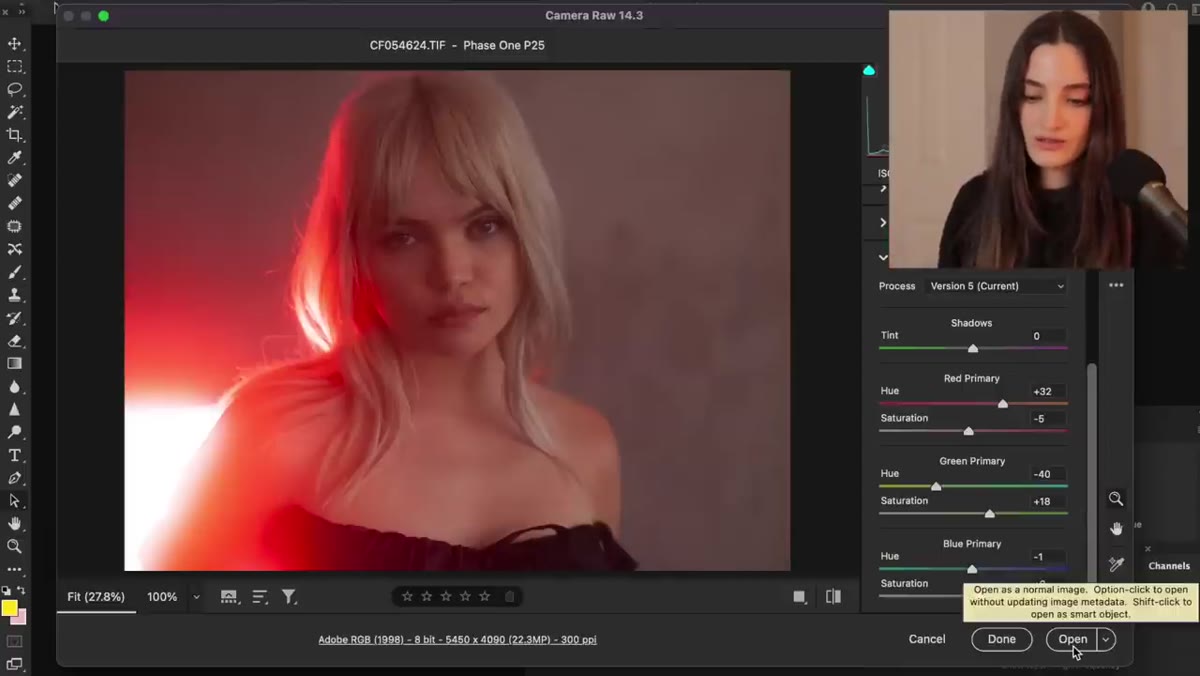Select the Sharpen (triangle) tool
The width and height of the screenshot is (1200, 676).
15,409
